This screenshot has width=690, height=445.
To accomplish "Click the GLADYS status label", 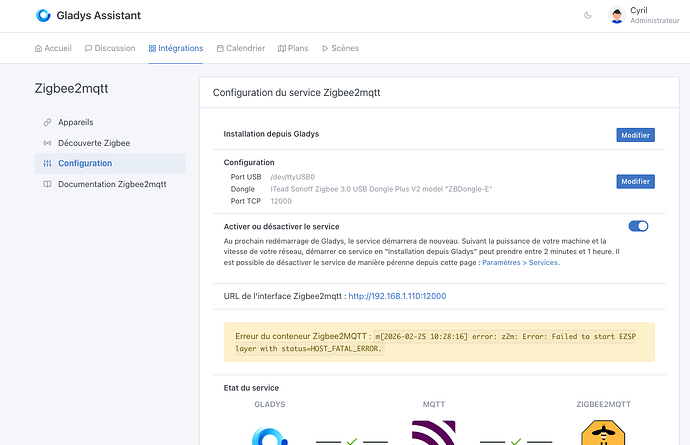I will click(x=270, y=404).
